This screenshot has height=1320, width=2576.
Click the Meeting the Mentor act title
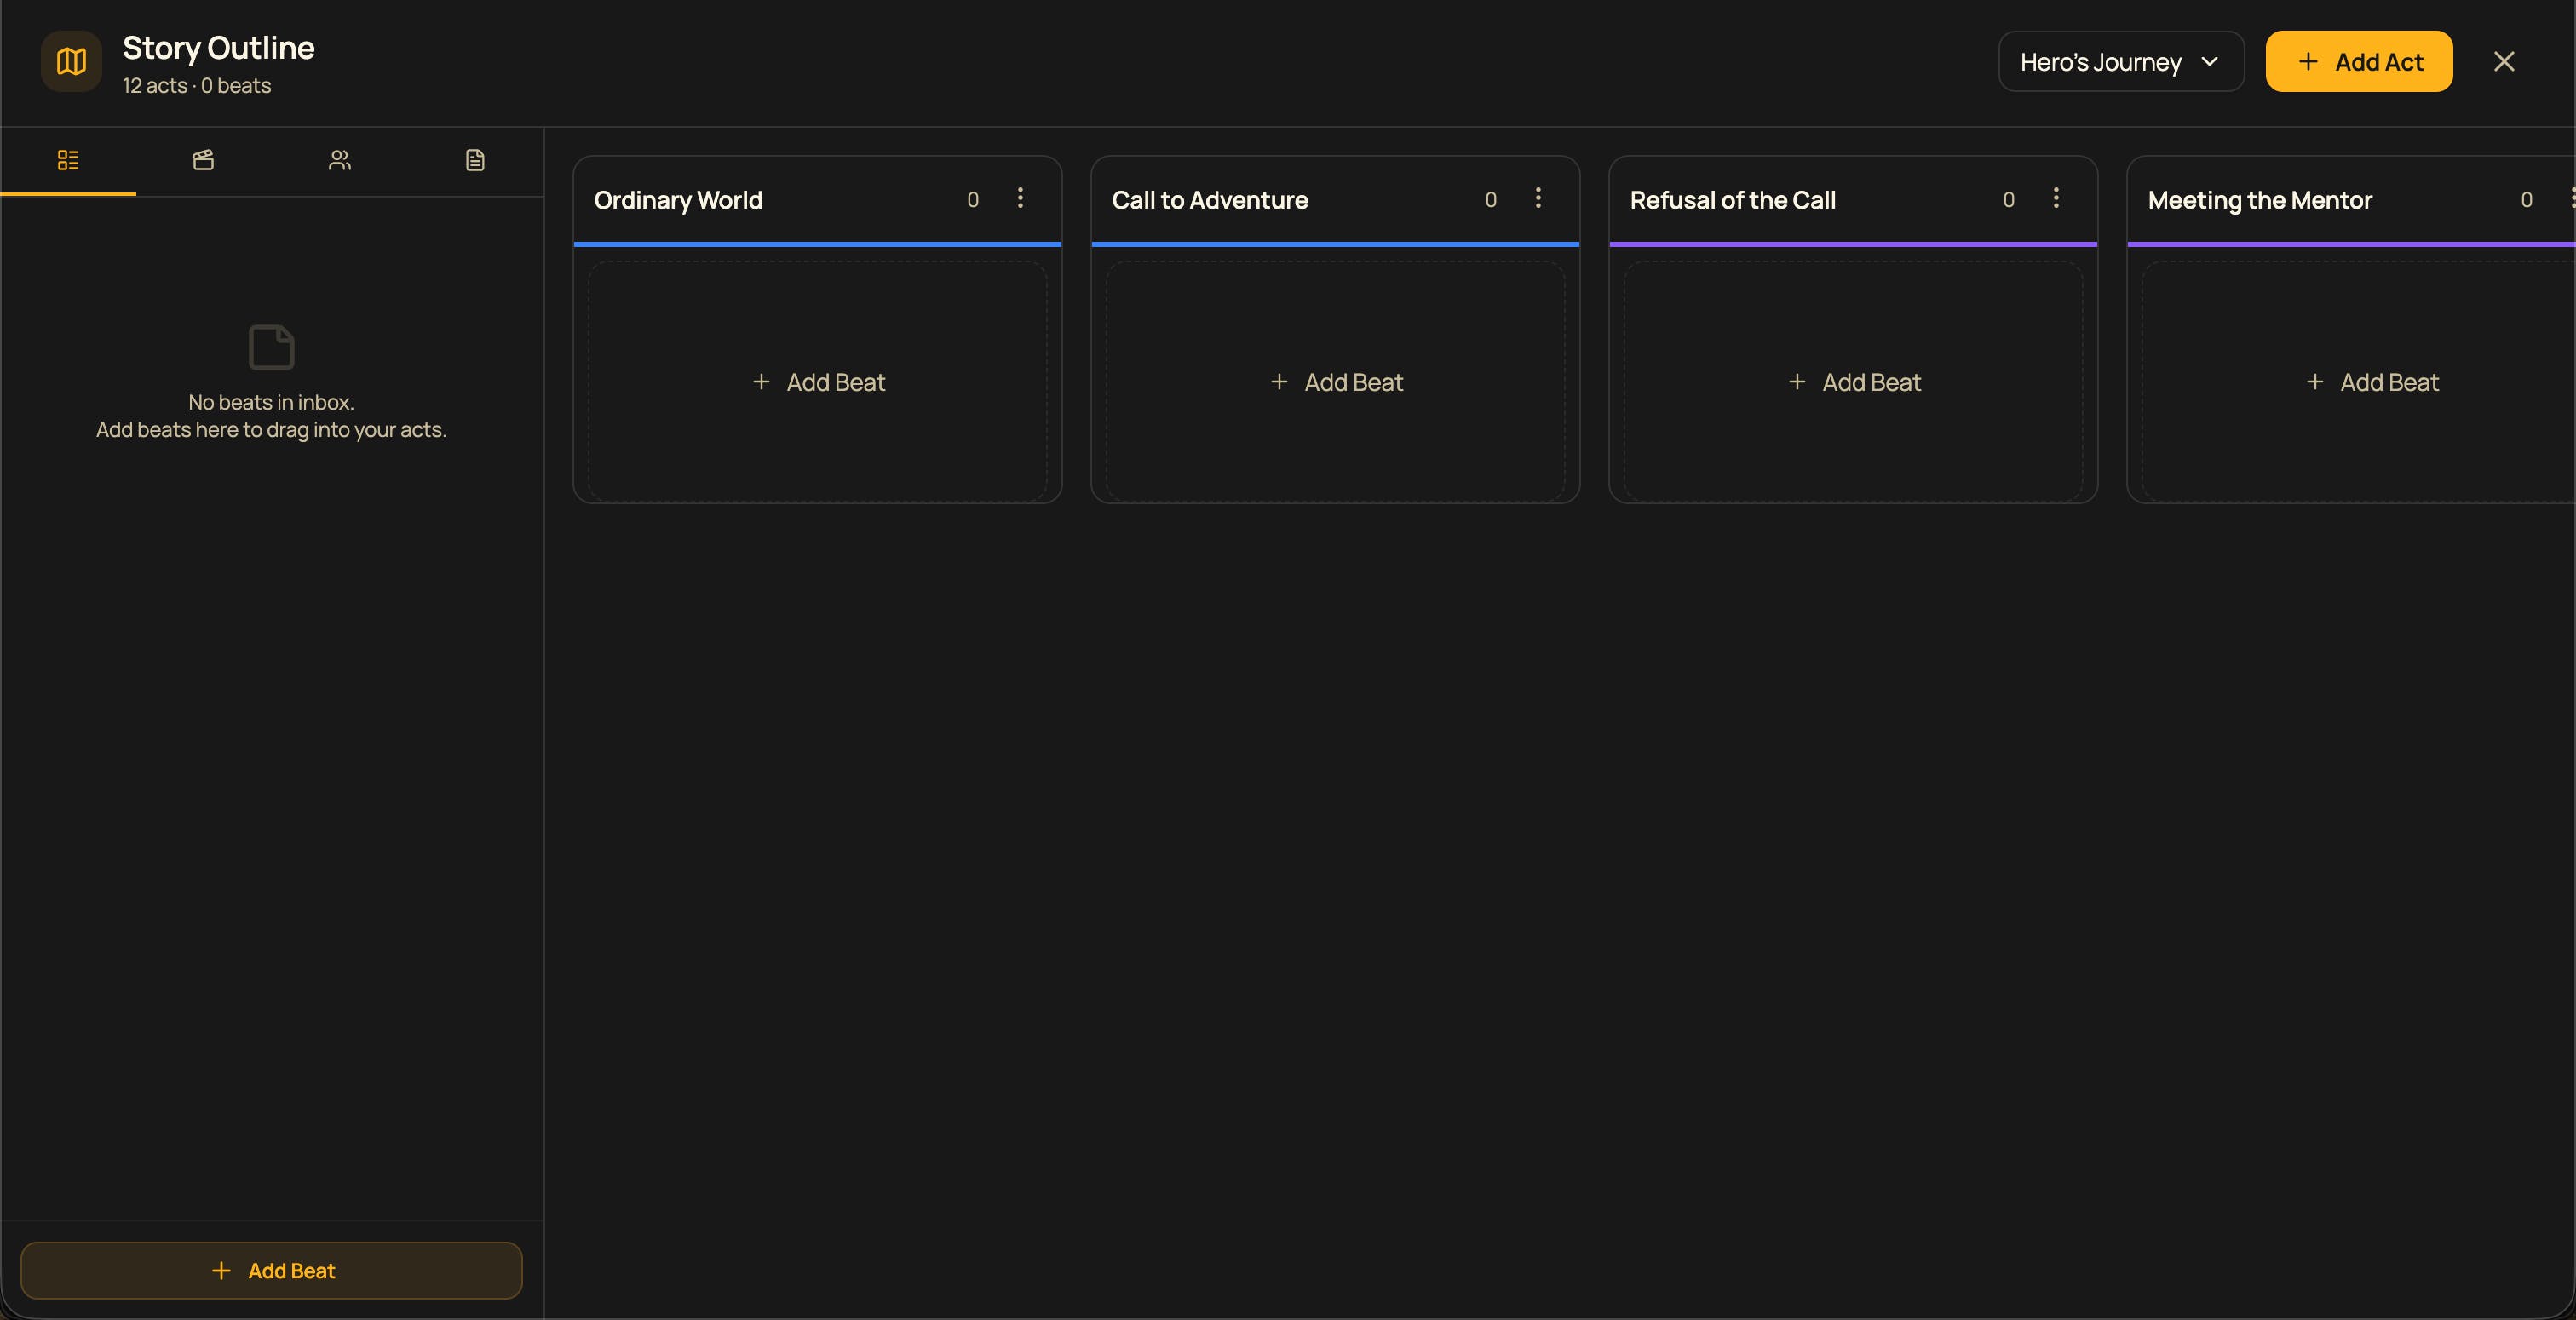coord(2259,200)
